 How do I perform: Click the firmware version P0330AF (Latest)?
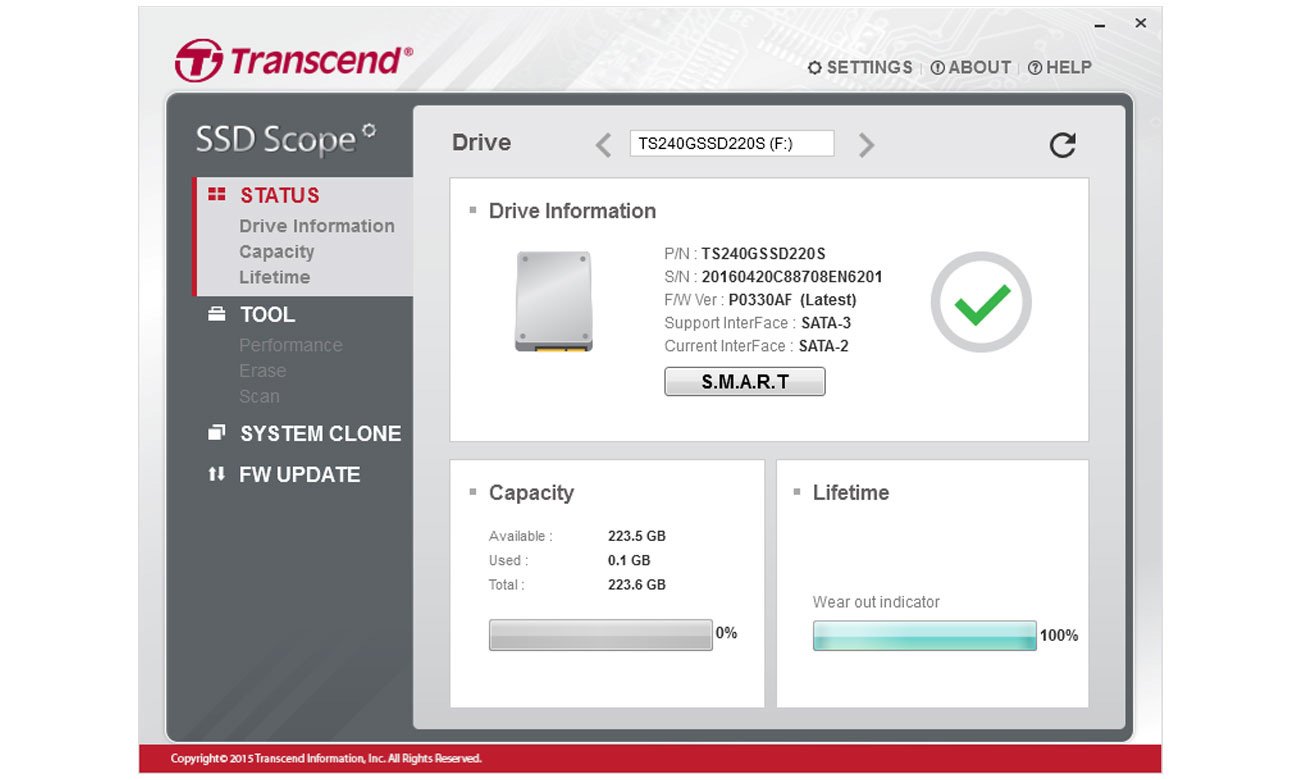pos(792,300)
